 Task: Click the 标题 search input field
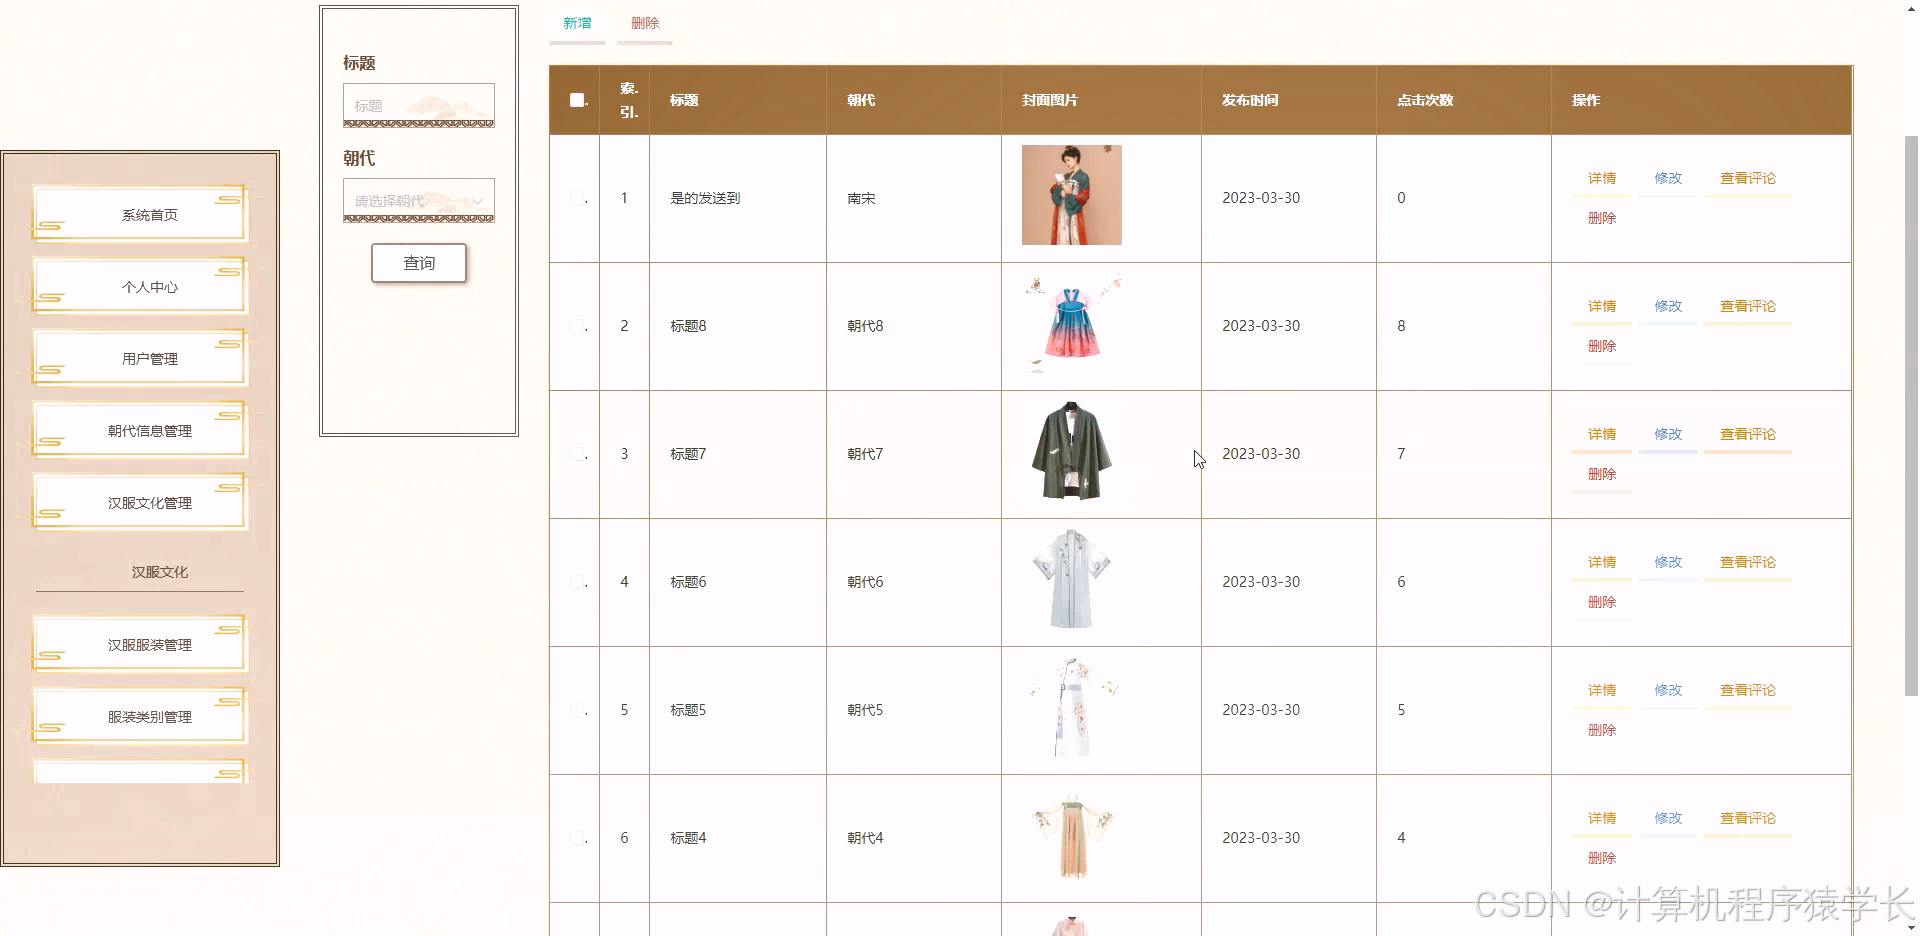418,105
